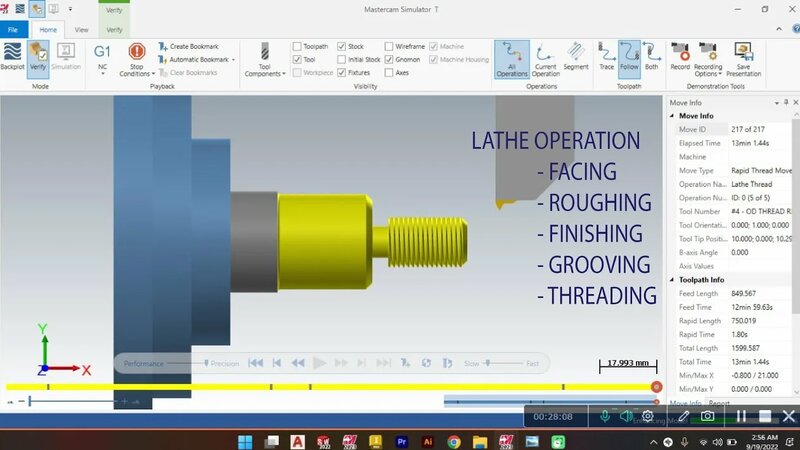
Task: Uncheck the Stock visibility checkbox
Action: click(341, 46)
